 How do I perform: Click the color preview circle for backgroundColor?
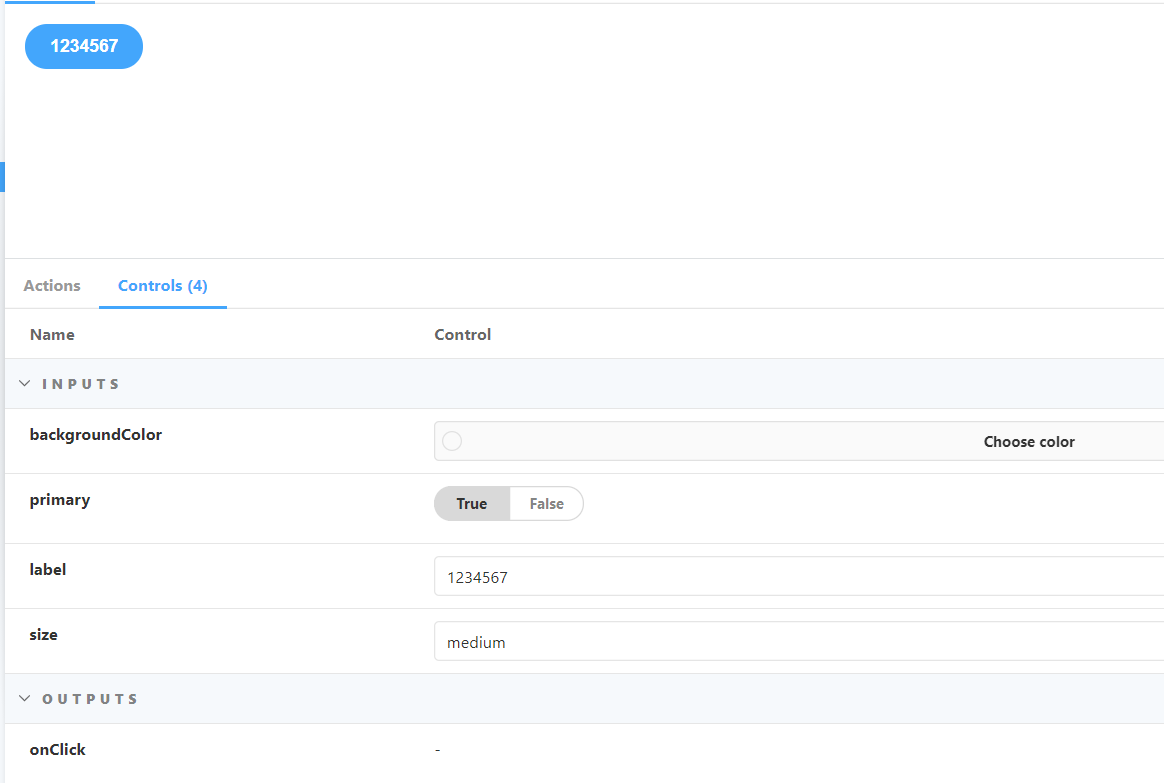[x=452, y=441]
